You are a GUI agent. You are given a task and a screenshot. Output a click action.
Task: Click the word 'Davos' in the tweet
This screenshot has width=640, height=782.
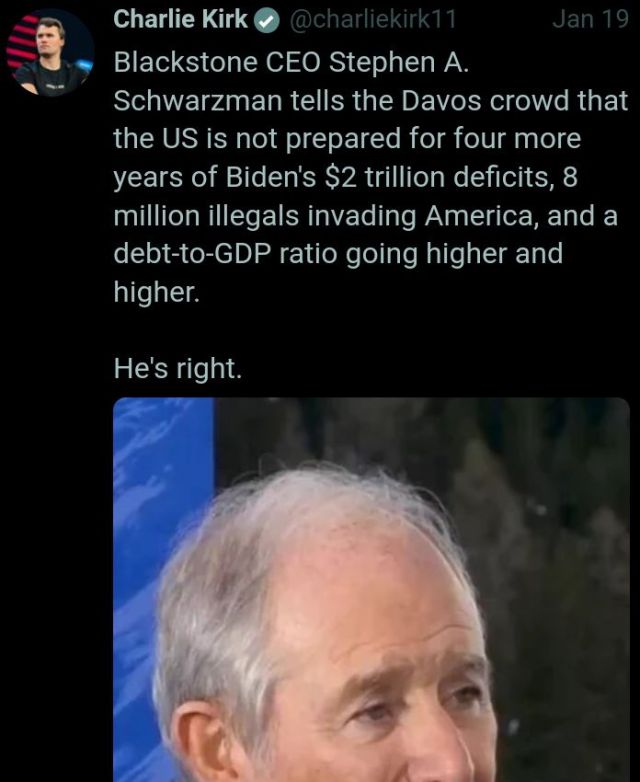441,101
